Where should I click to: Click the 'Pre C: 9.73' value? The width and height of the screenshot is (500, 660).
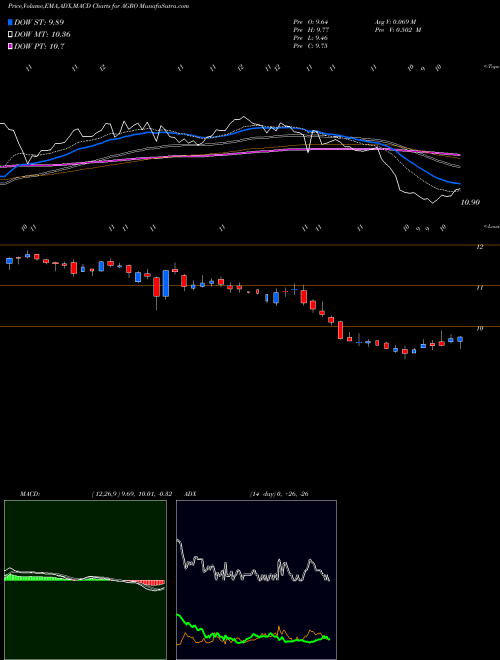click(x=311, y=46)
